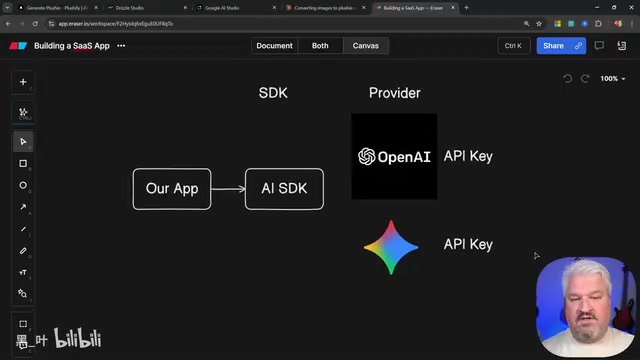Click the Building a SaaS App title

point(72,46)
